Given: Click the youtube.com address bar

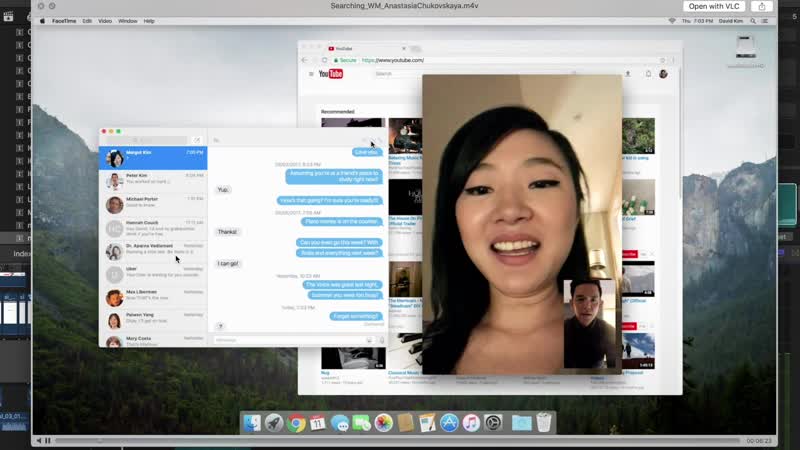Looking at the screenshot, I should (497, 60).
